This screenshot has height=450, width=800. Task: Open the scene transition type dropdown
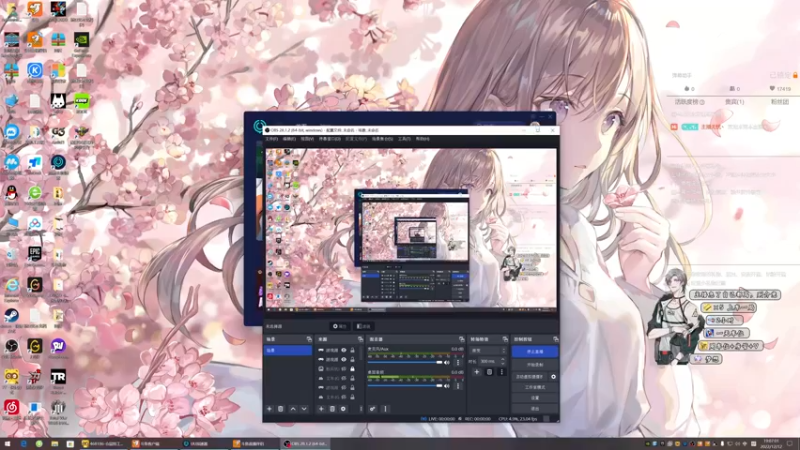coord(488,351)
